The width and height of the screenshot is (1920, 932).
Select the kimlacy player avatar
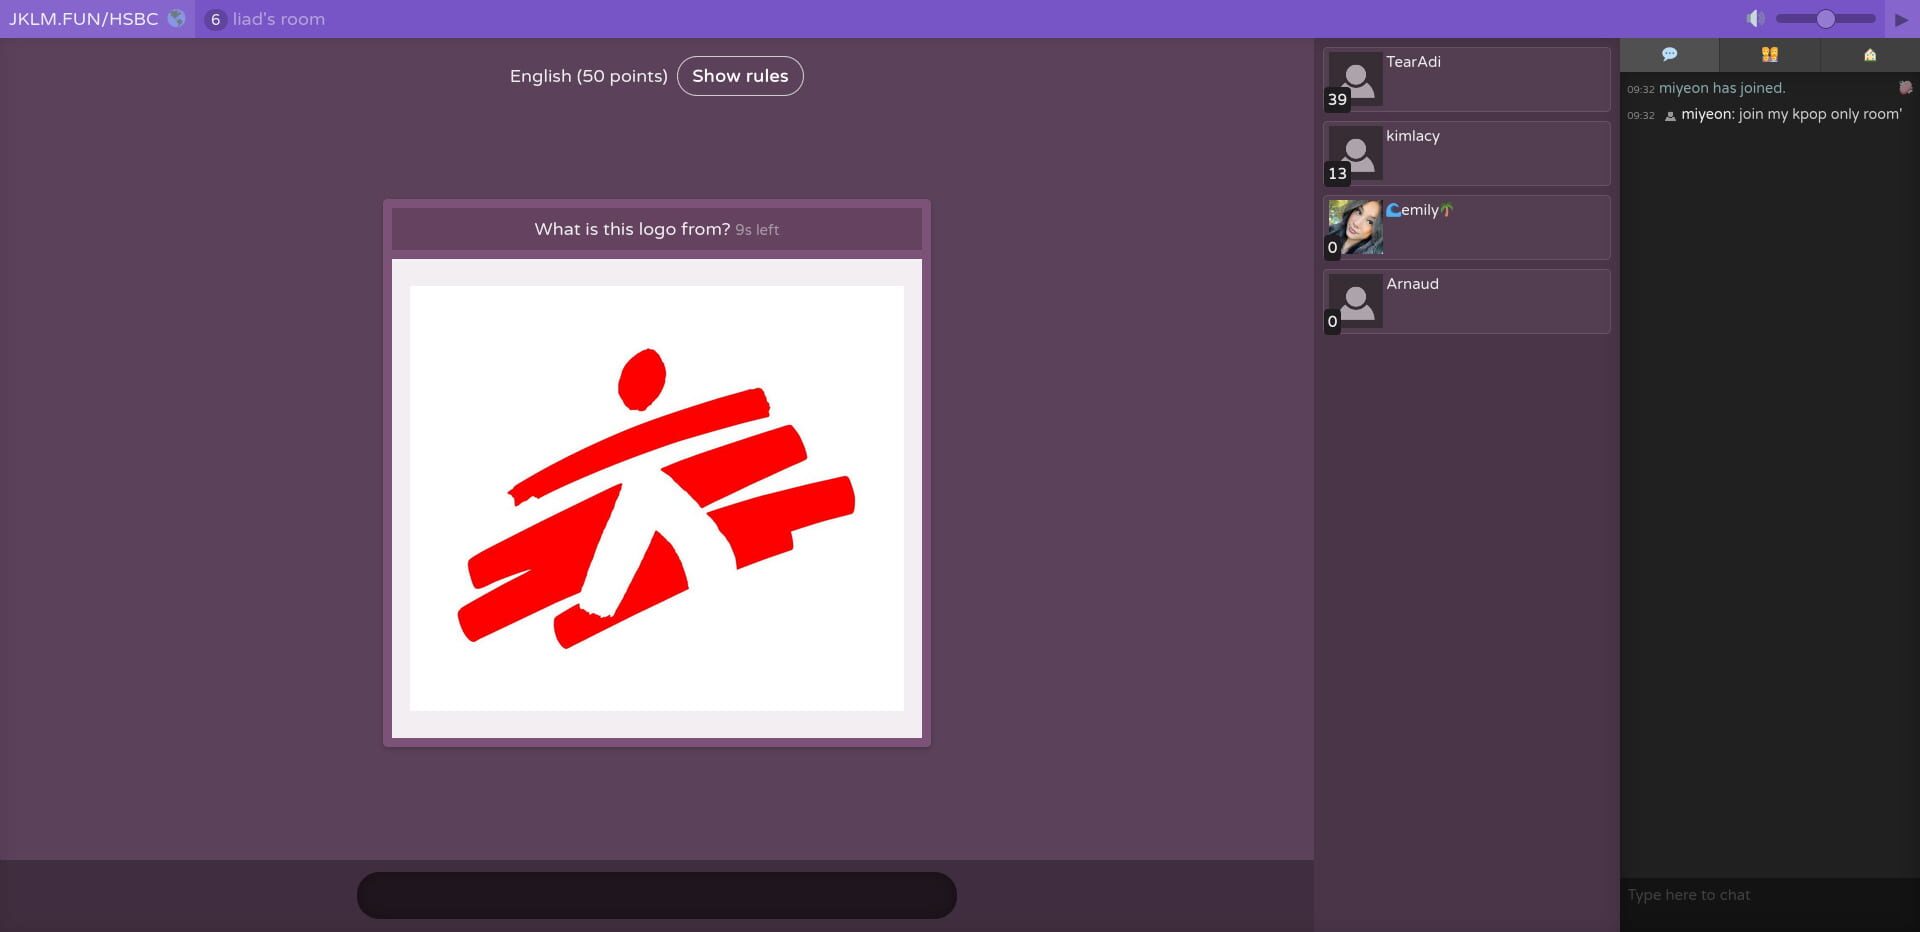pos(1356,153)
